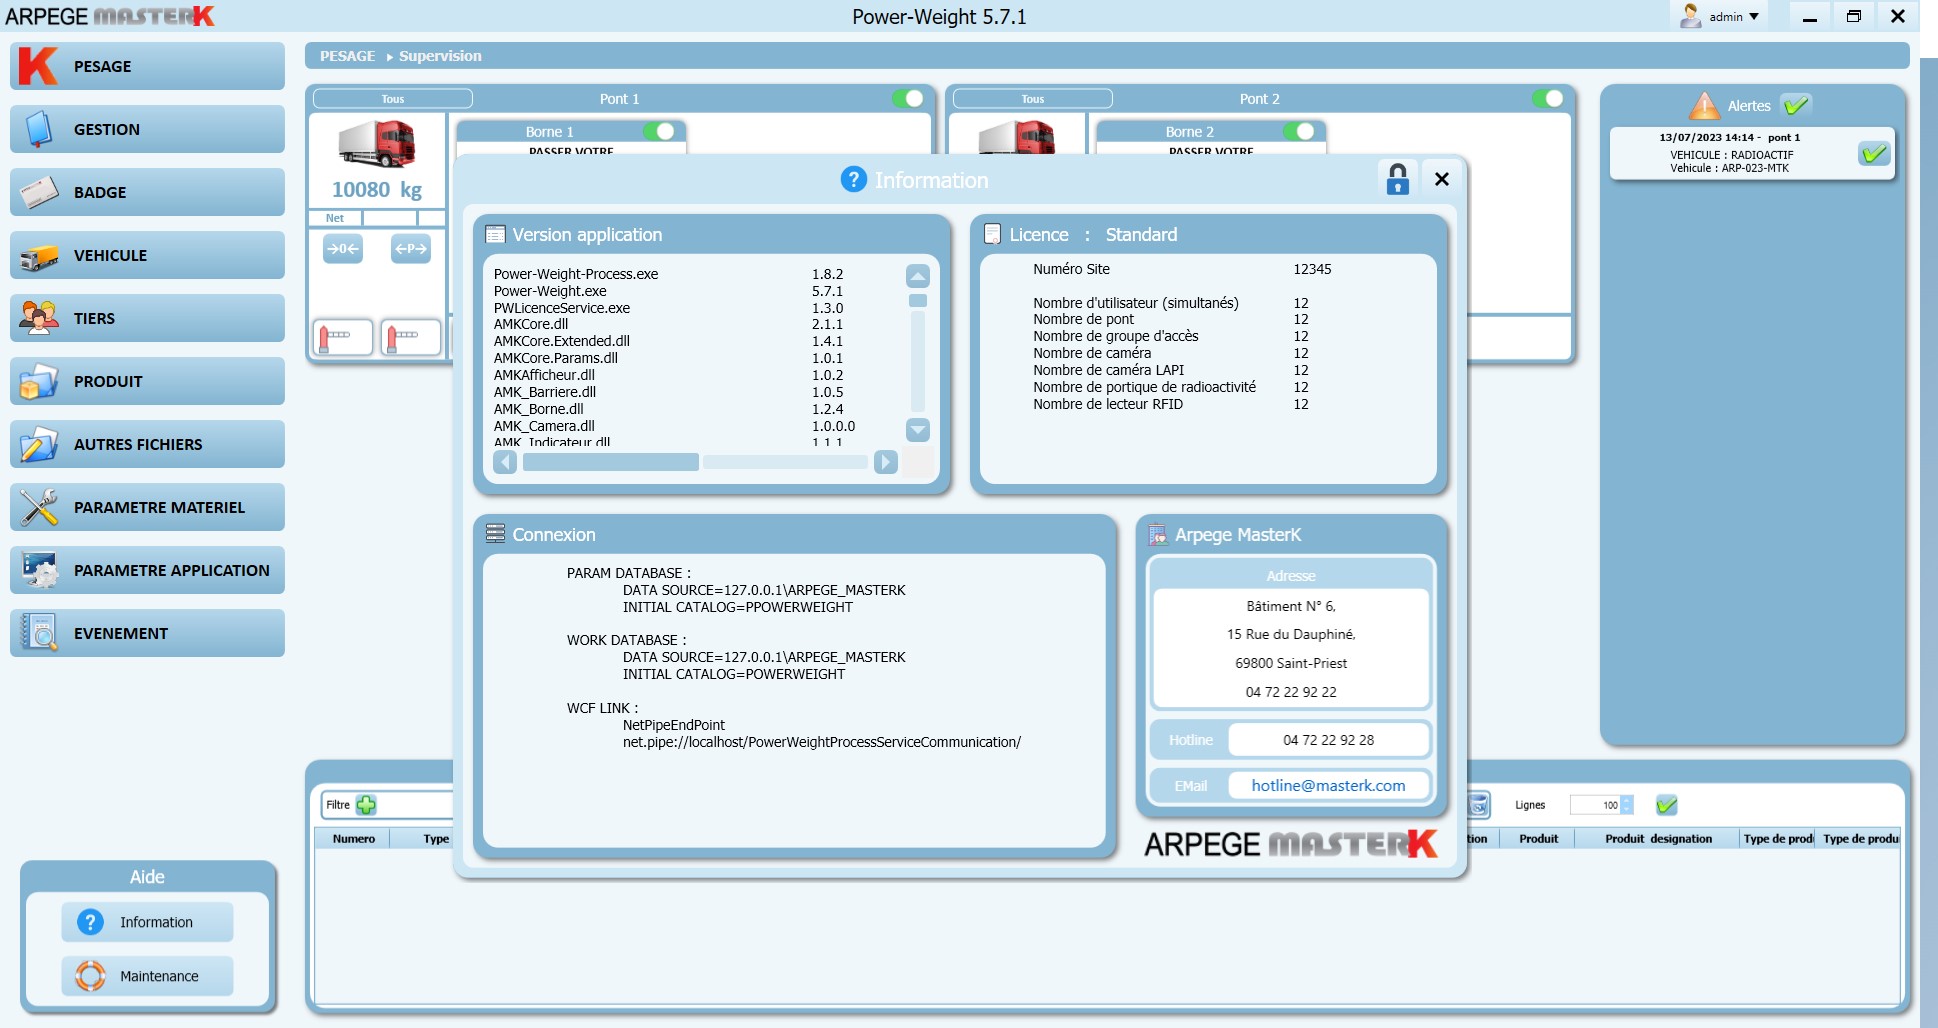Image resolution: width=1938 pixels, height=1028 pixels.
Task: Click the Maintenance lifebuoy icon
Action: 91,975
